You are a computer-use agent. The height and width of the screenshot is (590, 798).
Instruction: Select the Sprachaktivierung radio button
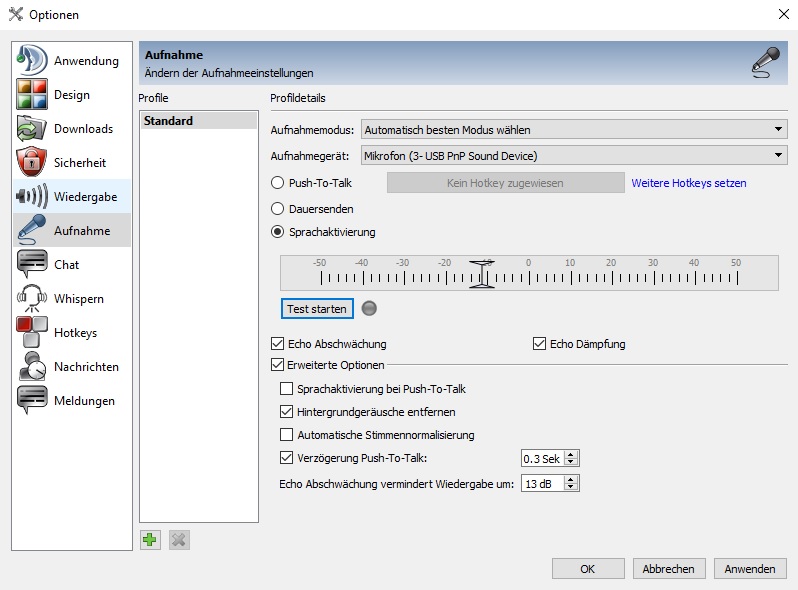point(277,232)
